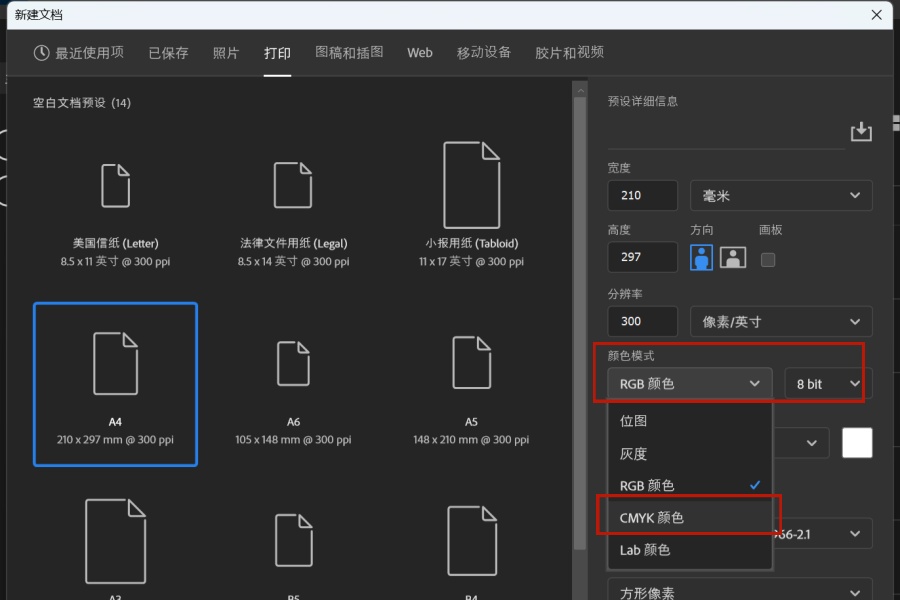This screenshot has width=900, height=600.
Task: Enable the 画板 artboard checkbox
Action: click(768, 260)
